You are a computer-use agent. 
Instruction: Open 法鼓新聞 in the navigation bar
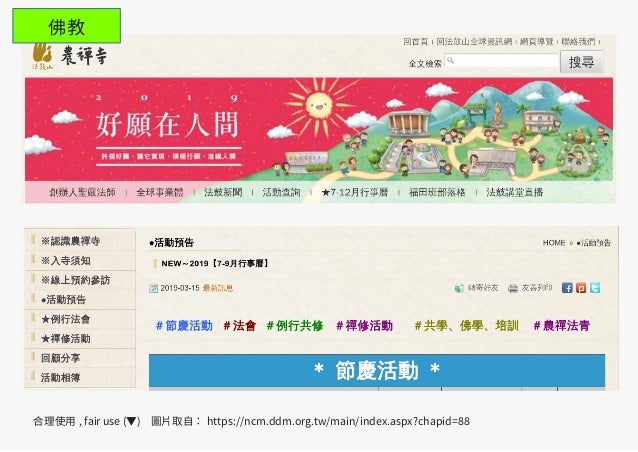point(223,192)
